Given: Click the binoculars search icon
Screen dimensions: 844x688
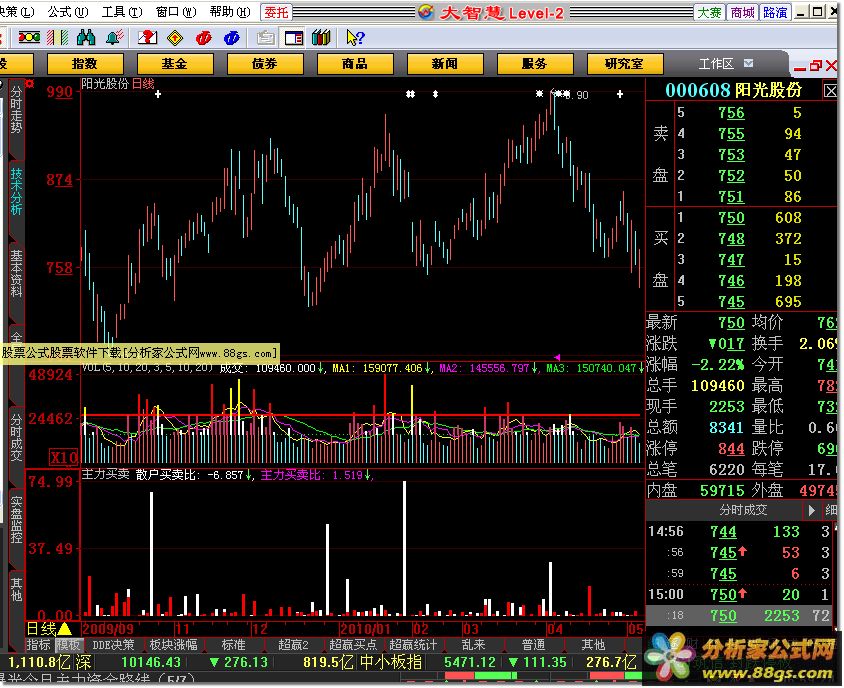Looking at the screenshot, I should [87, 38].
